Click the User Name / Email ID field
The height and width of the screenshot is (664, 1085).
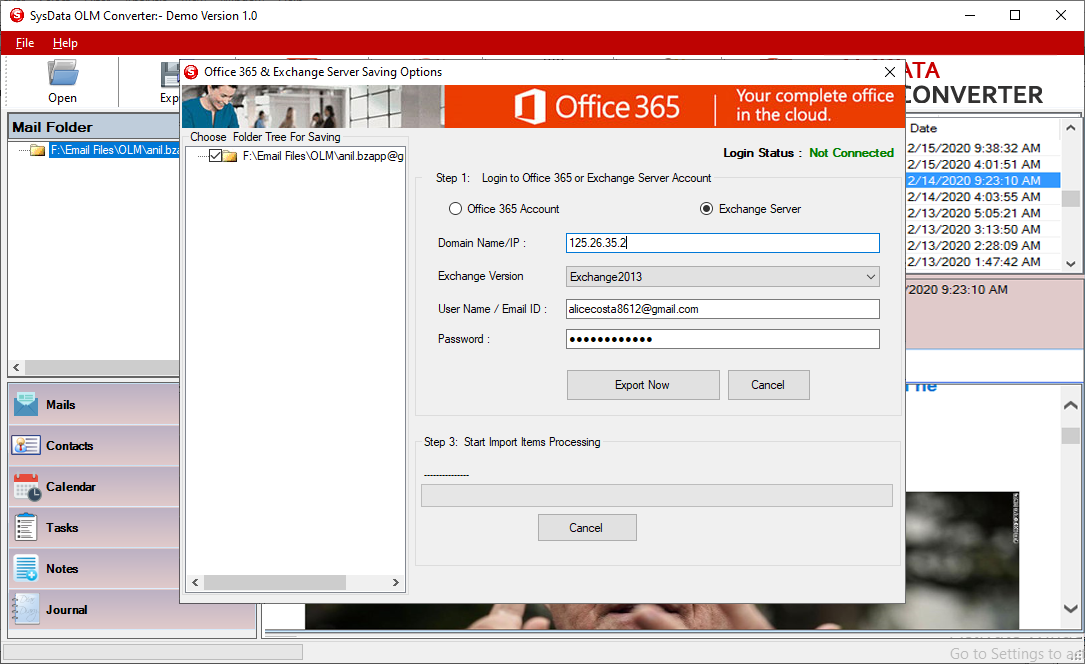722,309
